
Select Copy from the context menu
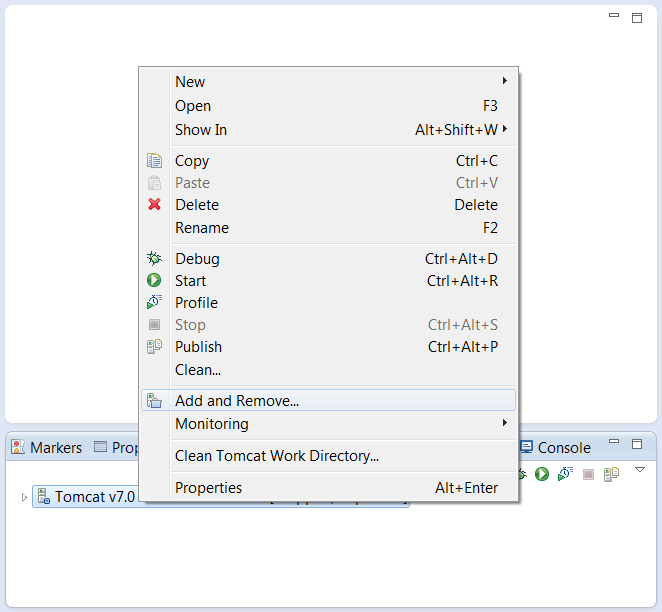[x=192, y=161]
